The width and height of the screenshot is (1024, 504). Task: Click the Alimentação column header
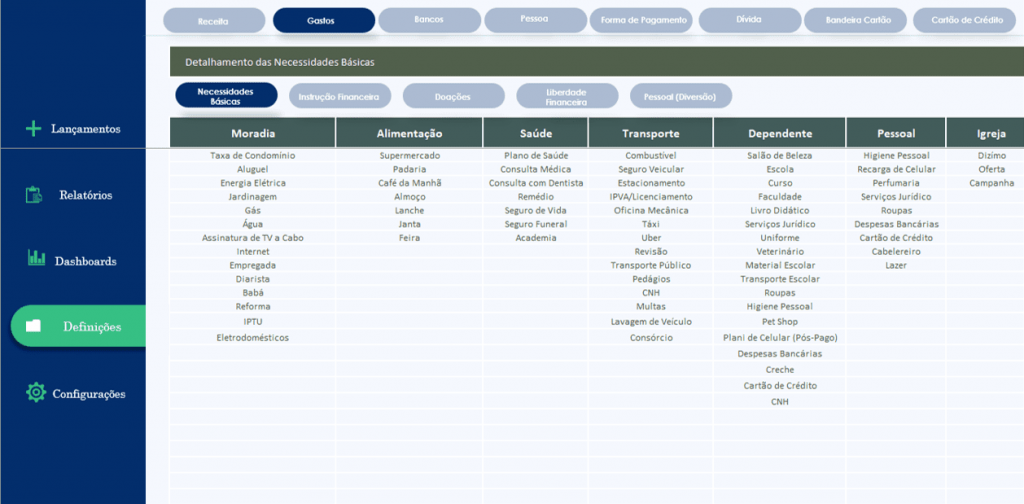coord(409,133)
